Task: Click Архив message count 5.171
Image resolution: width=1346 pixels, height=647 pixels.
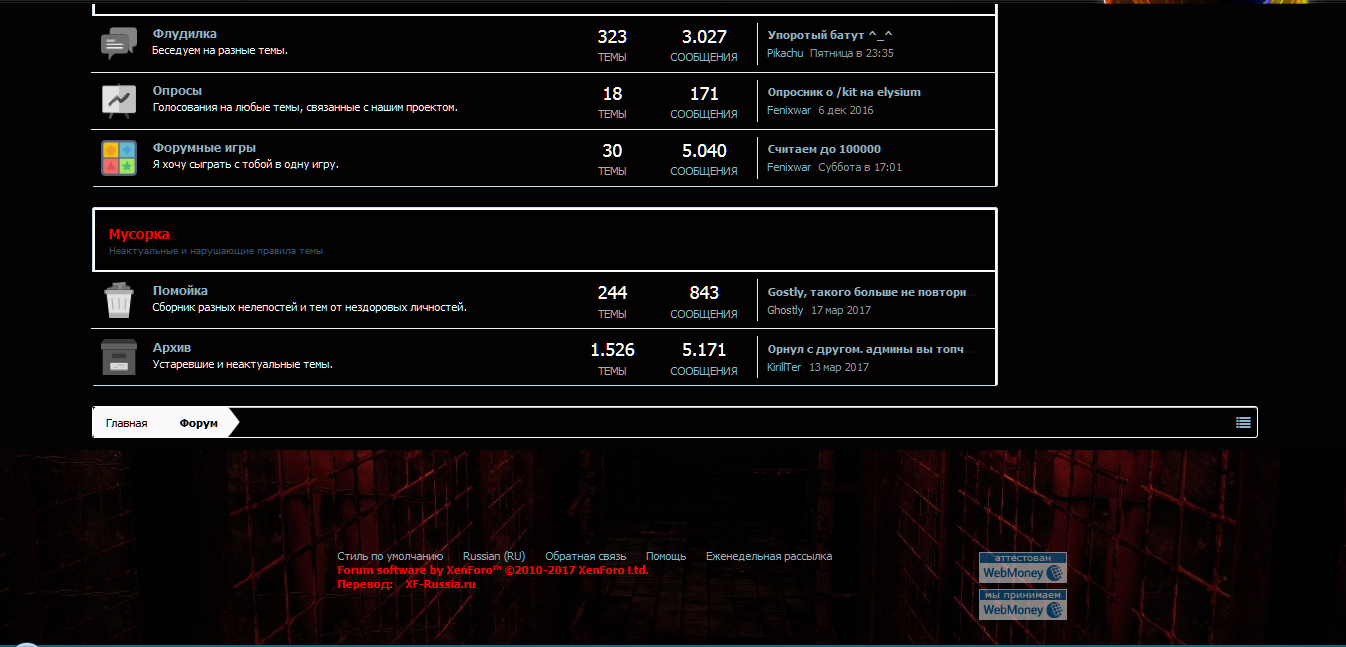Action: (x=704, y=350)
